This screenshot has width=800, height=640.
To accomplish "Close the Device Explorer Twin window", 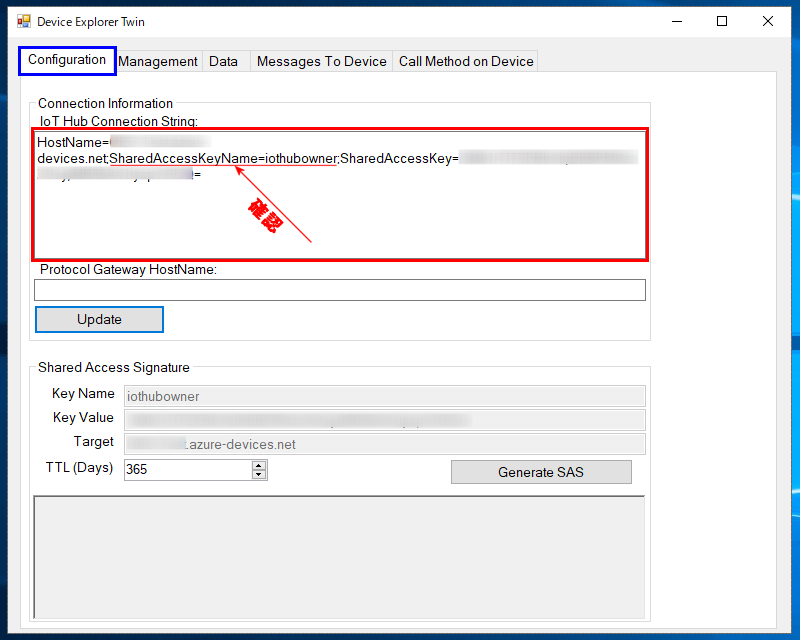I will (767, 21).
